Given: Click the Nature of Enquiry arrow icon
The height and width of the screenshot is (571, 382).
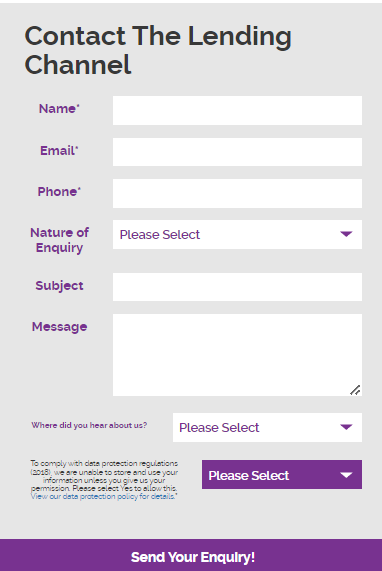Looking at the screenshot, I should click(346, 234).
